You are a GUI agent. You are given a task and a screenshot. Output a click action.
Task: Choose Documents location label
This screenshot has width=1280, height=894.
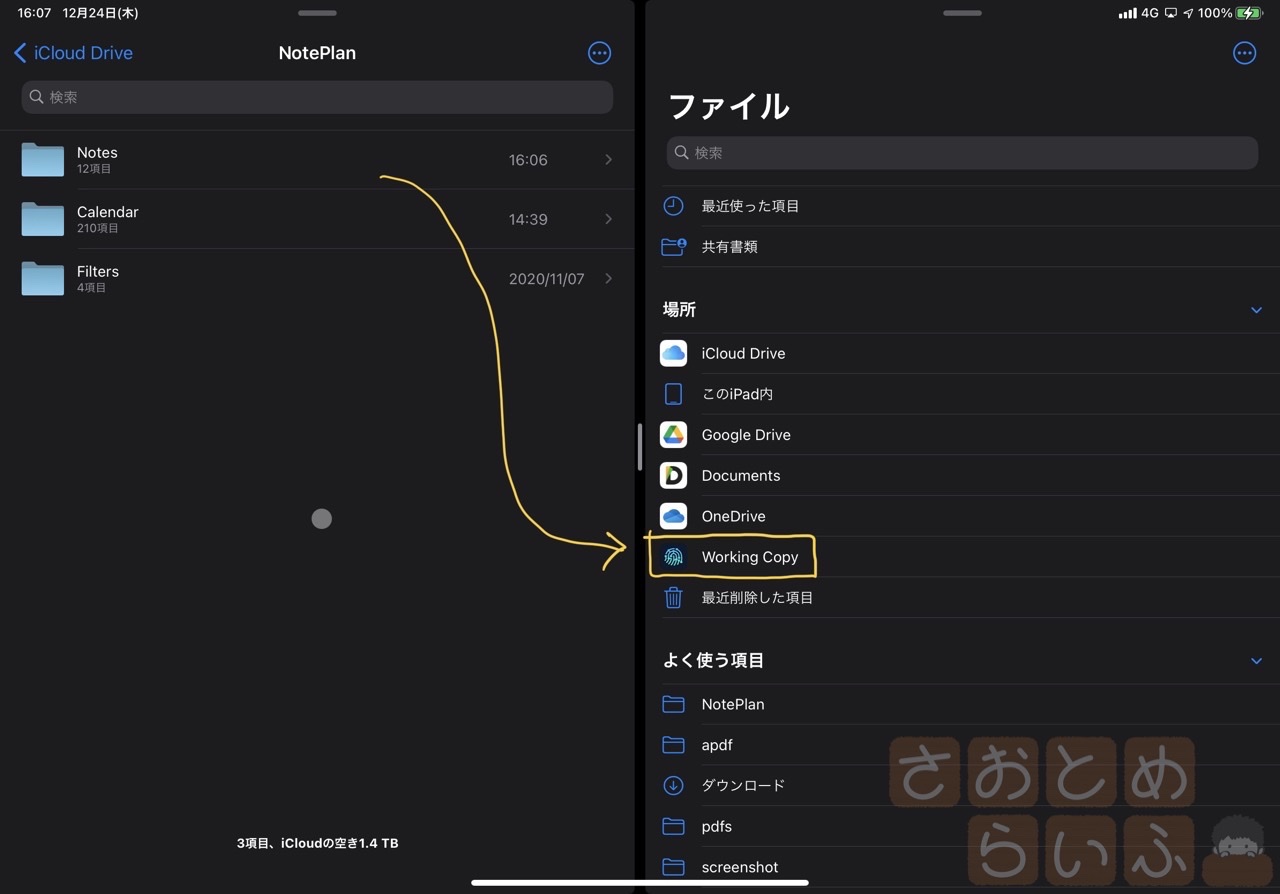741,476
